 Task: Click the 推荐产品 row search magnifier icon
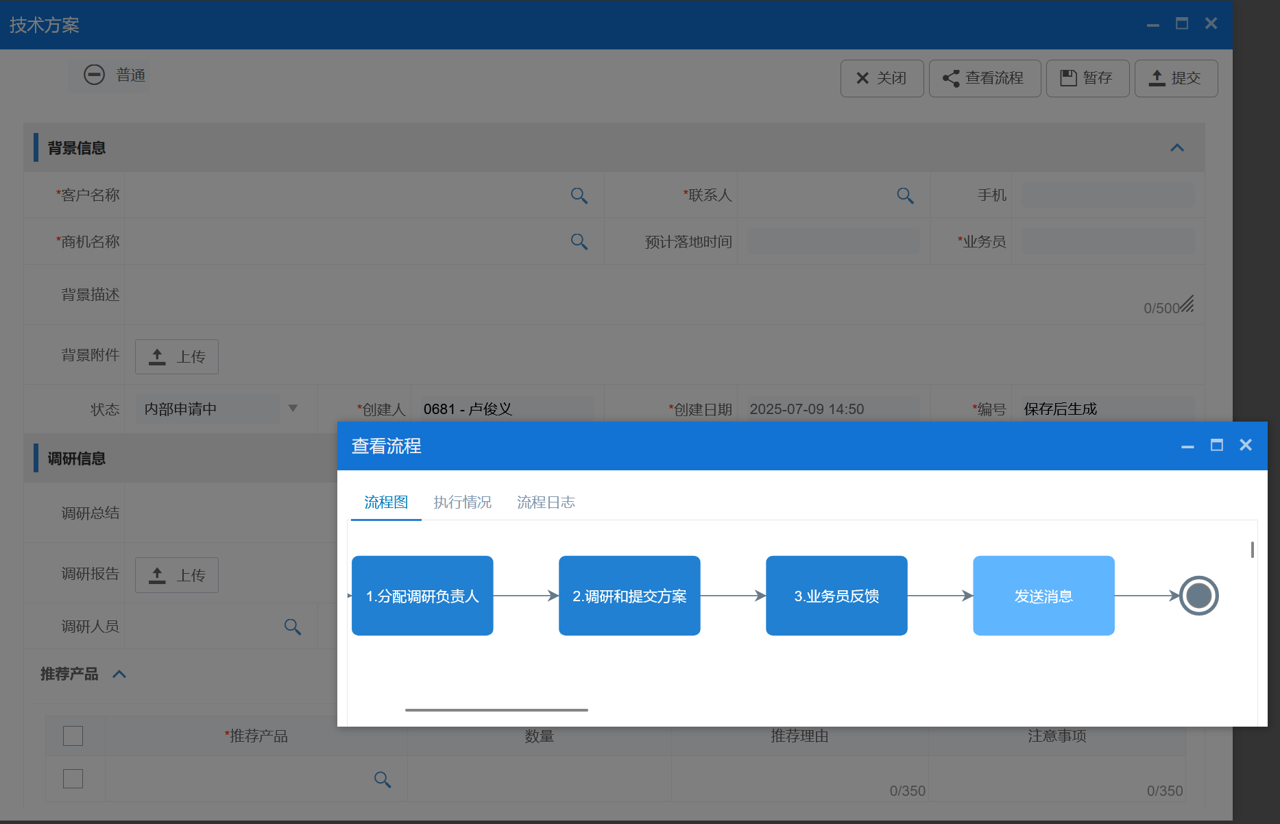(382, 778)
